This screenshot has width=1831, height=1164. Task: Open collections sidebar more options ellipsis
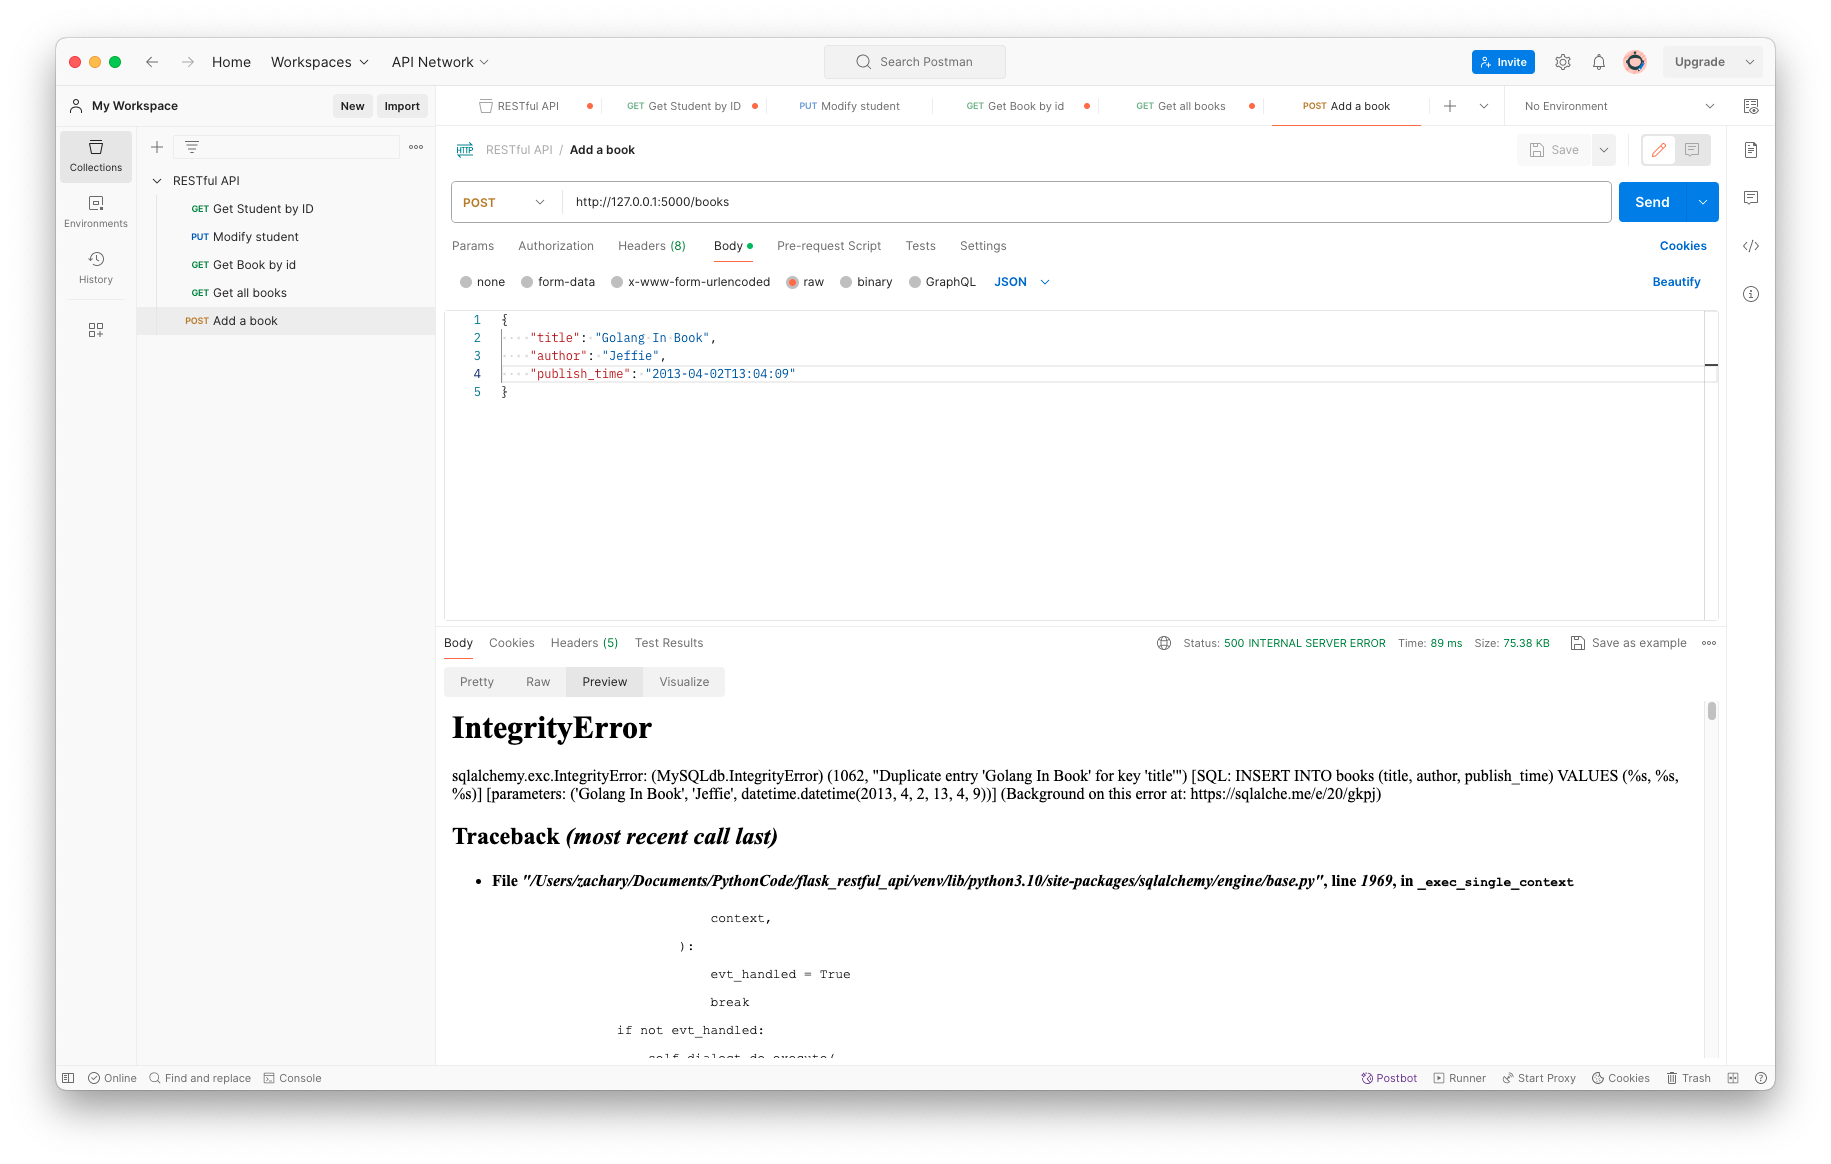coord(416,147)
